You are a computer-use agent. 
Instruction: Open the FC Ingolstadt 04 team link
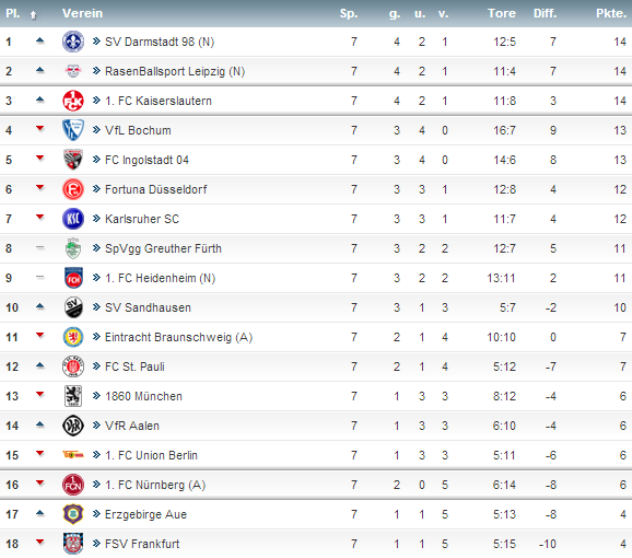146,160
